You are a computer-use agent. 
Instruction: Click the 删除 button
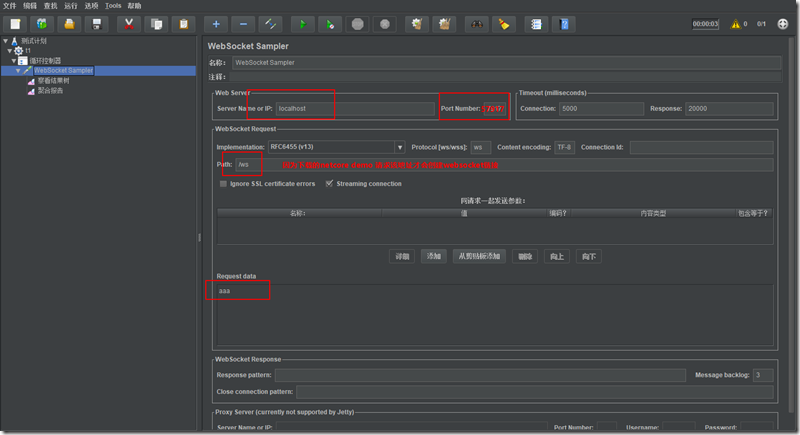click(525, 257)
